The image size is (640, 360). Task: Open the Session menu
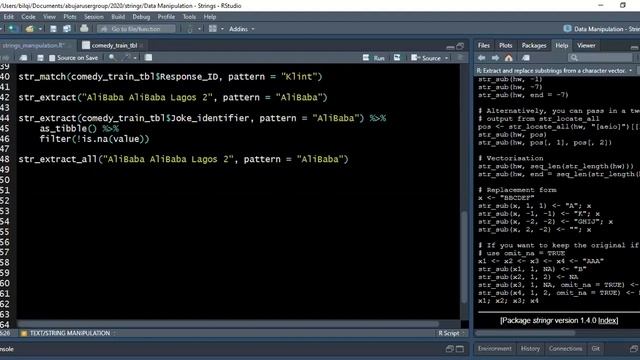point(94,17)
